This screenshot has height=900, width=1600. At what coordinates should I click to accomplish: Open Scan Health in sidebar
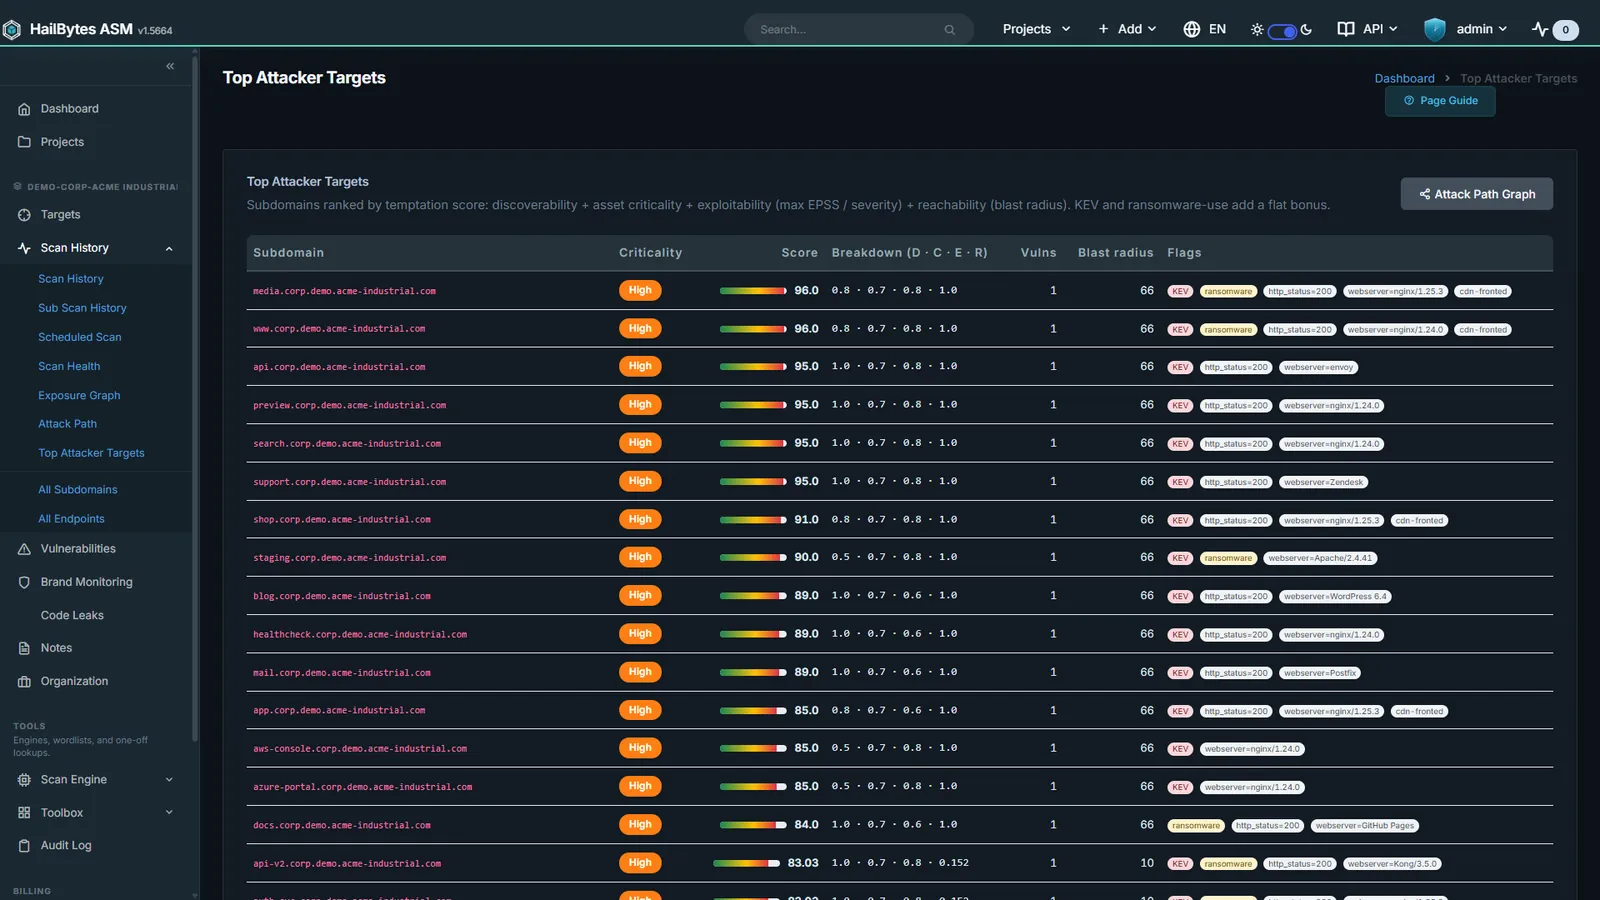click(x=69, y=366)
